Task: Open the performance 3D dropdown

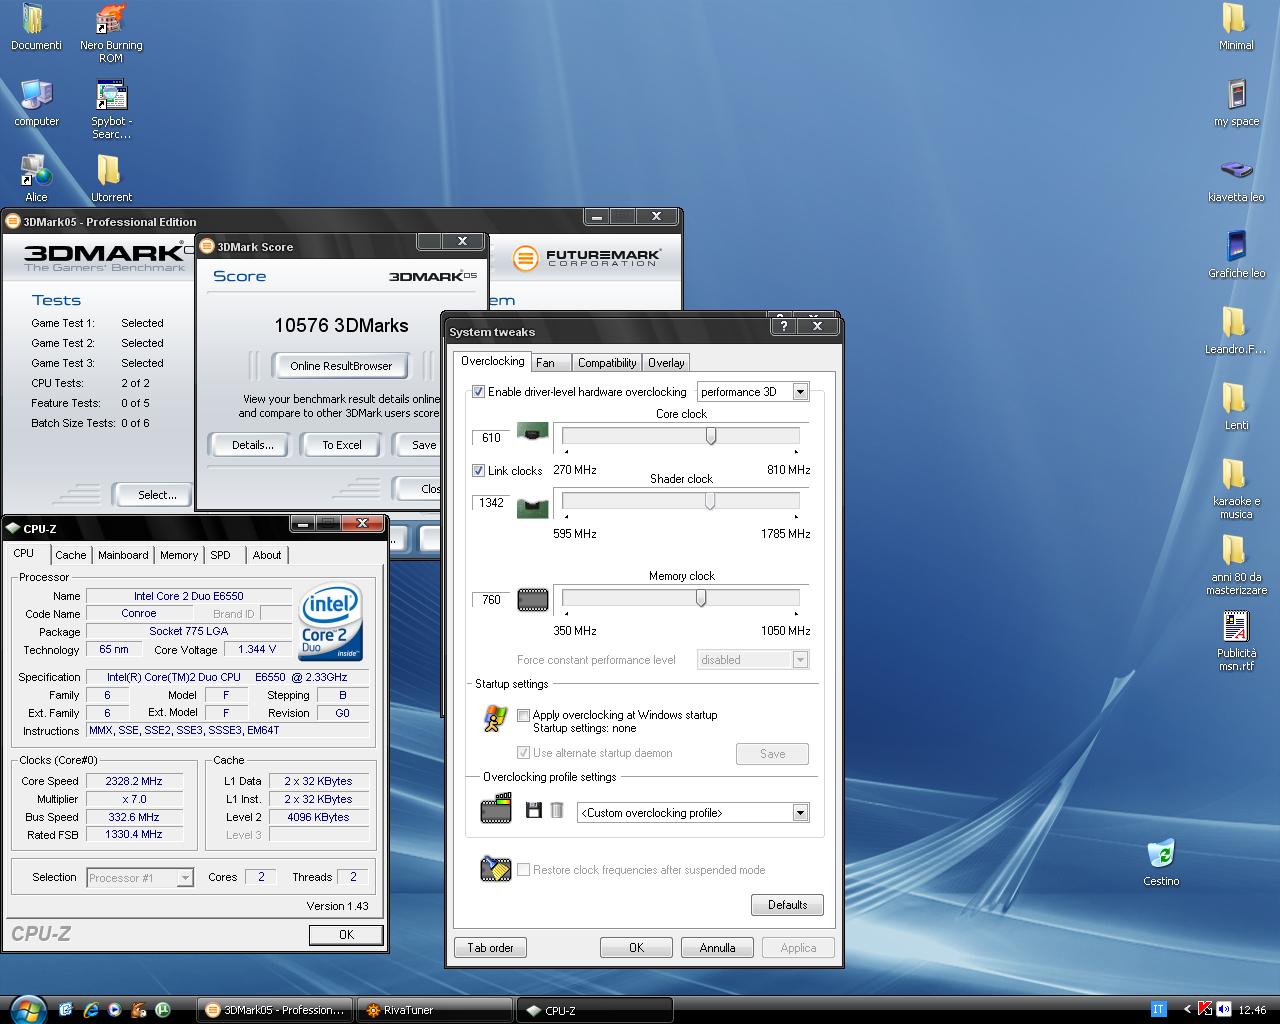Action: pos(753,392)
